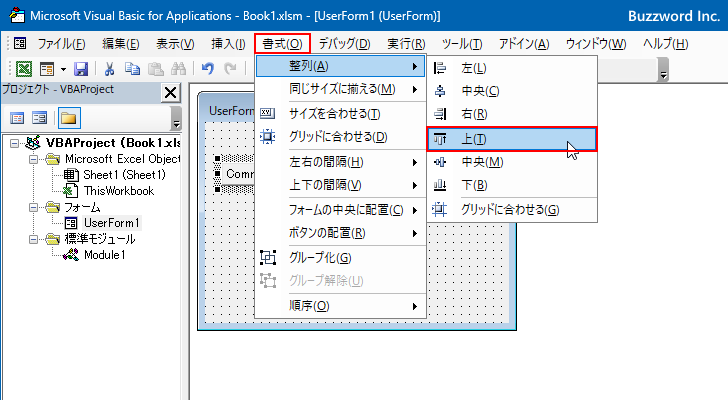
Task: Expand 順序(O) submenu
Action: pyautogui.click(x=340, y=306)
